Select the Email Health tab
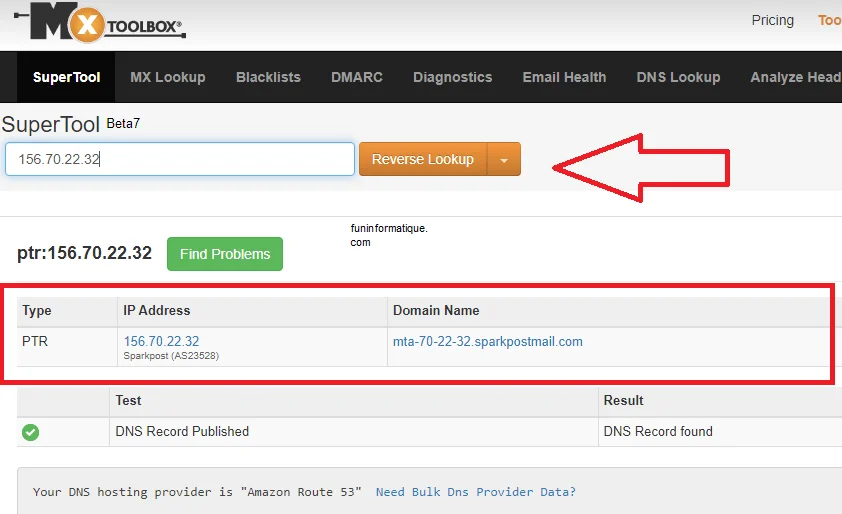Viewport: 842px width, 514px height. click(x=564, y=77)
